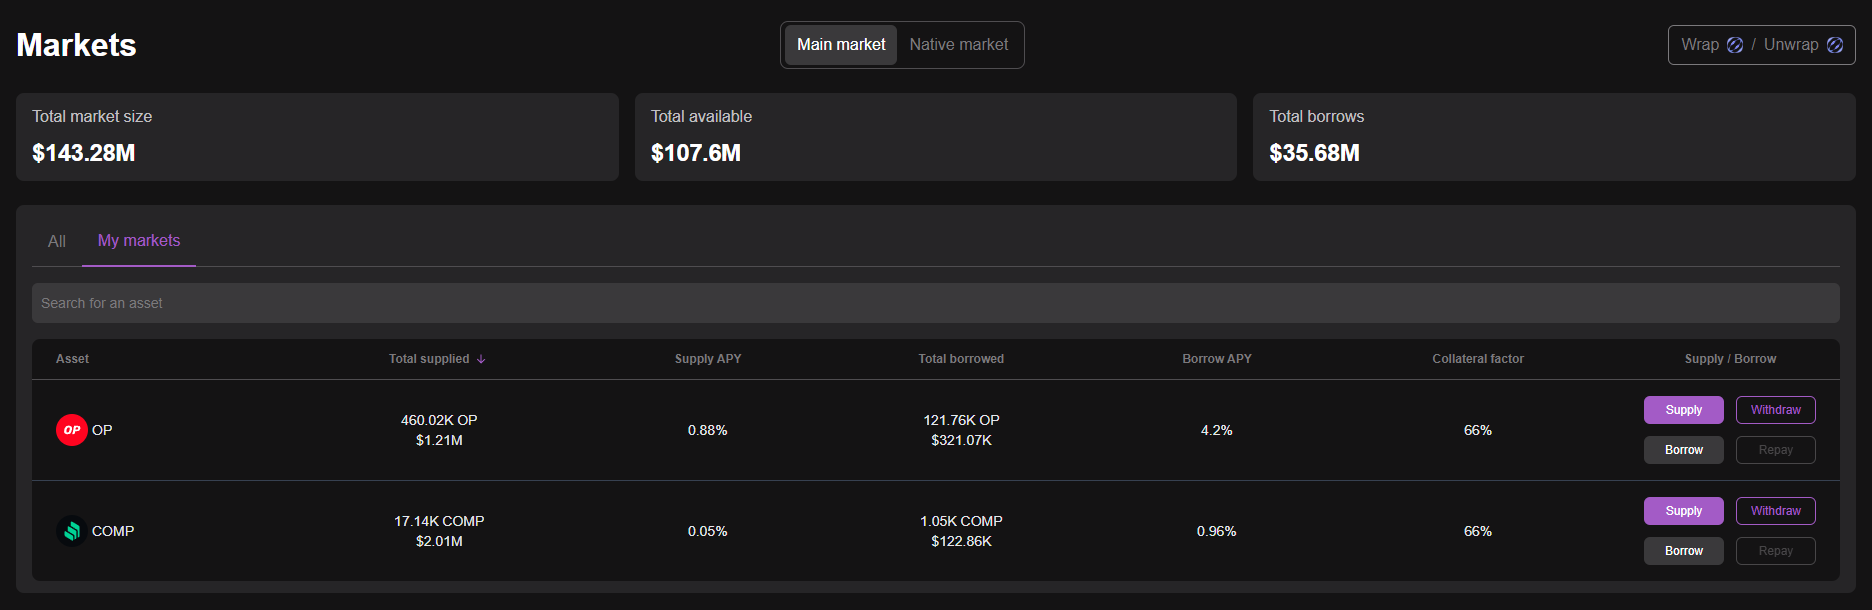Click the sort arrow beside Total supplied
The width and height of the screenshot is (1872, 610).
coord(481,359)
